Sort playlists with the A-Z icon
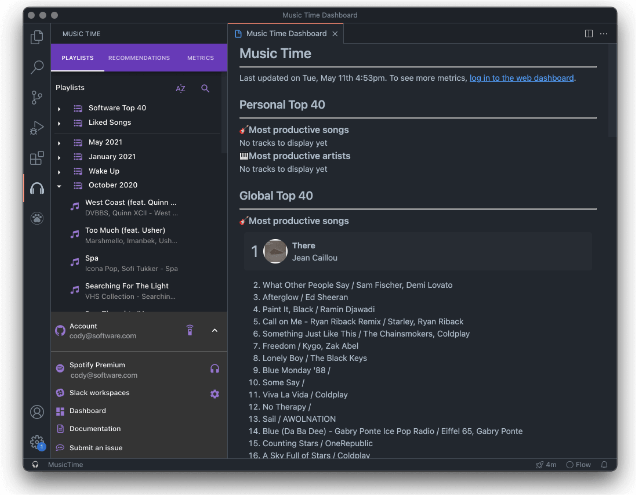636x495 pixels. [x=180, y=88]
